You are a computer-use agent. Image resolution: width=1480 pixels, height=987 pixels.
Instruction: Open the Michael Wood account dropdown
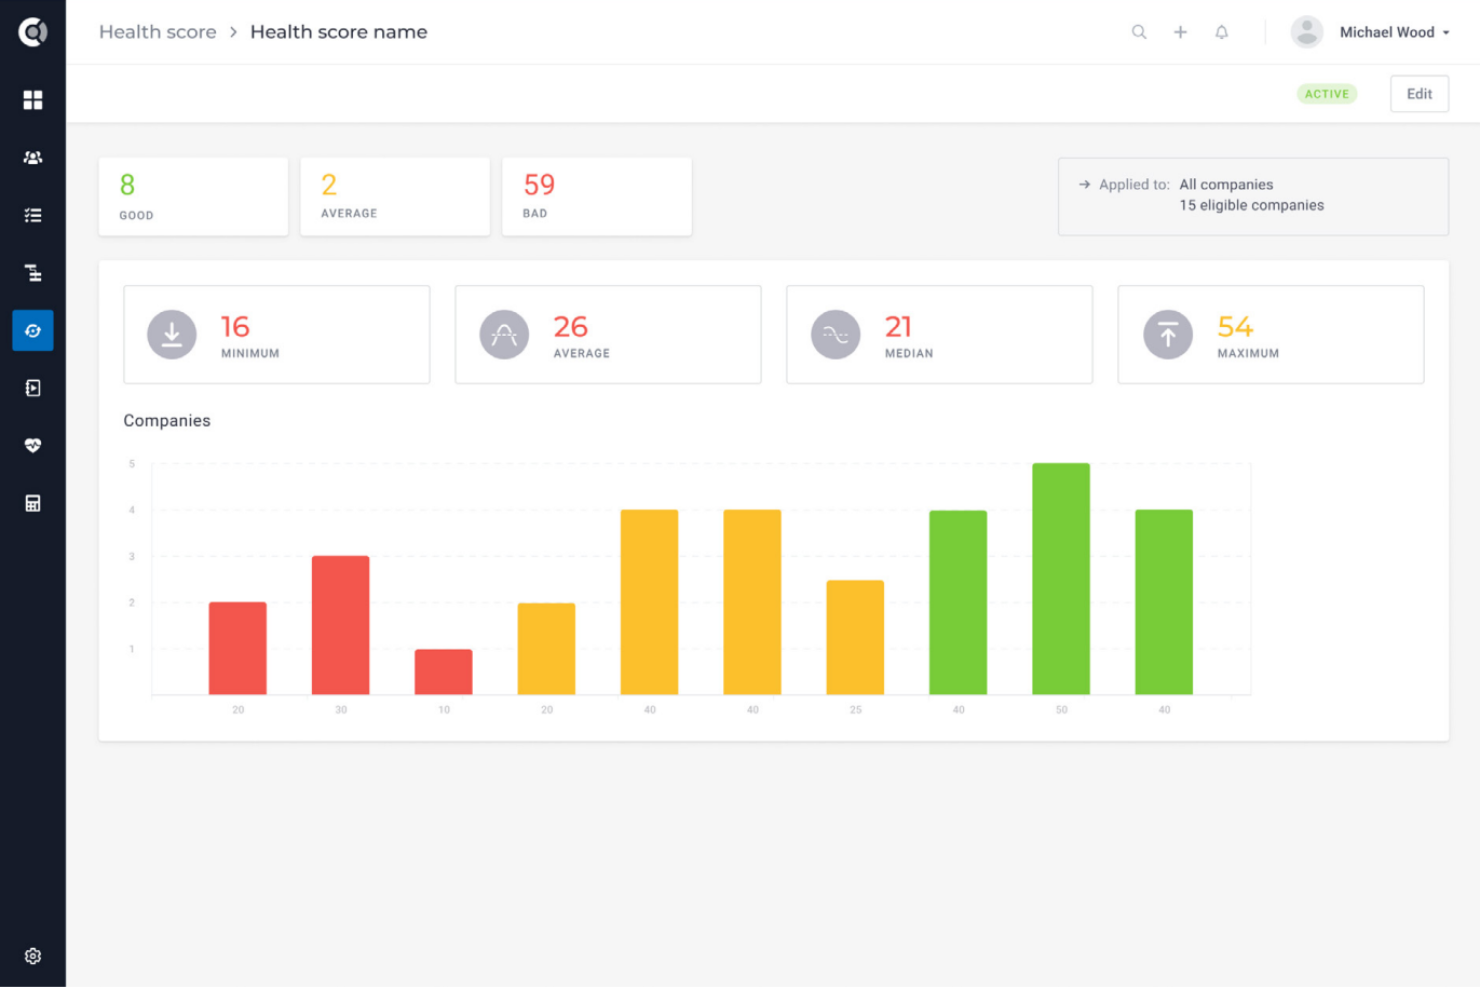[1390, 31]
